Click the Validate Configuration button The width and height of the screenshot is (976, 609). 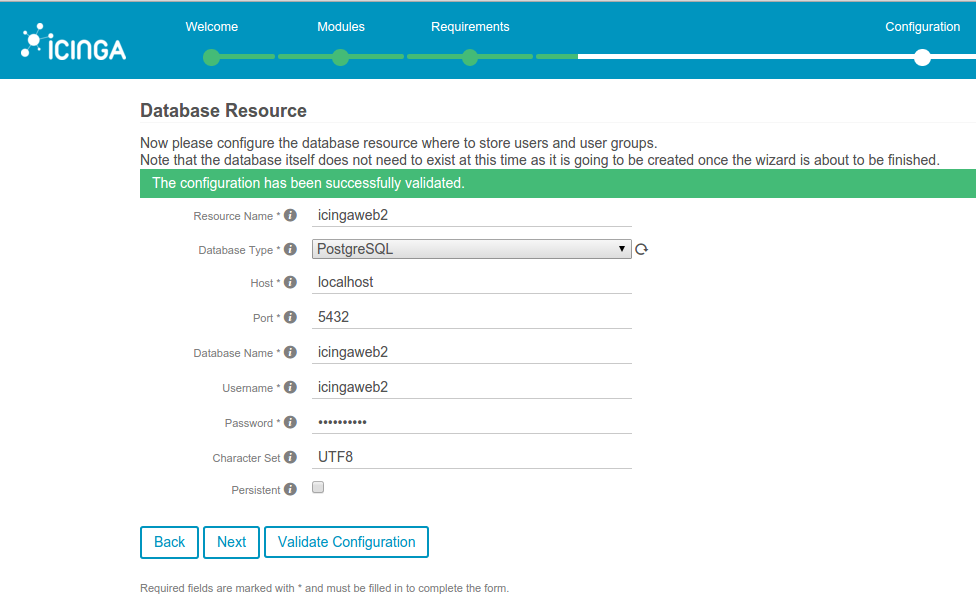point(346,542)
